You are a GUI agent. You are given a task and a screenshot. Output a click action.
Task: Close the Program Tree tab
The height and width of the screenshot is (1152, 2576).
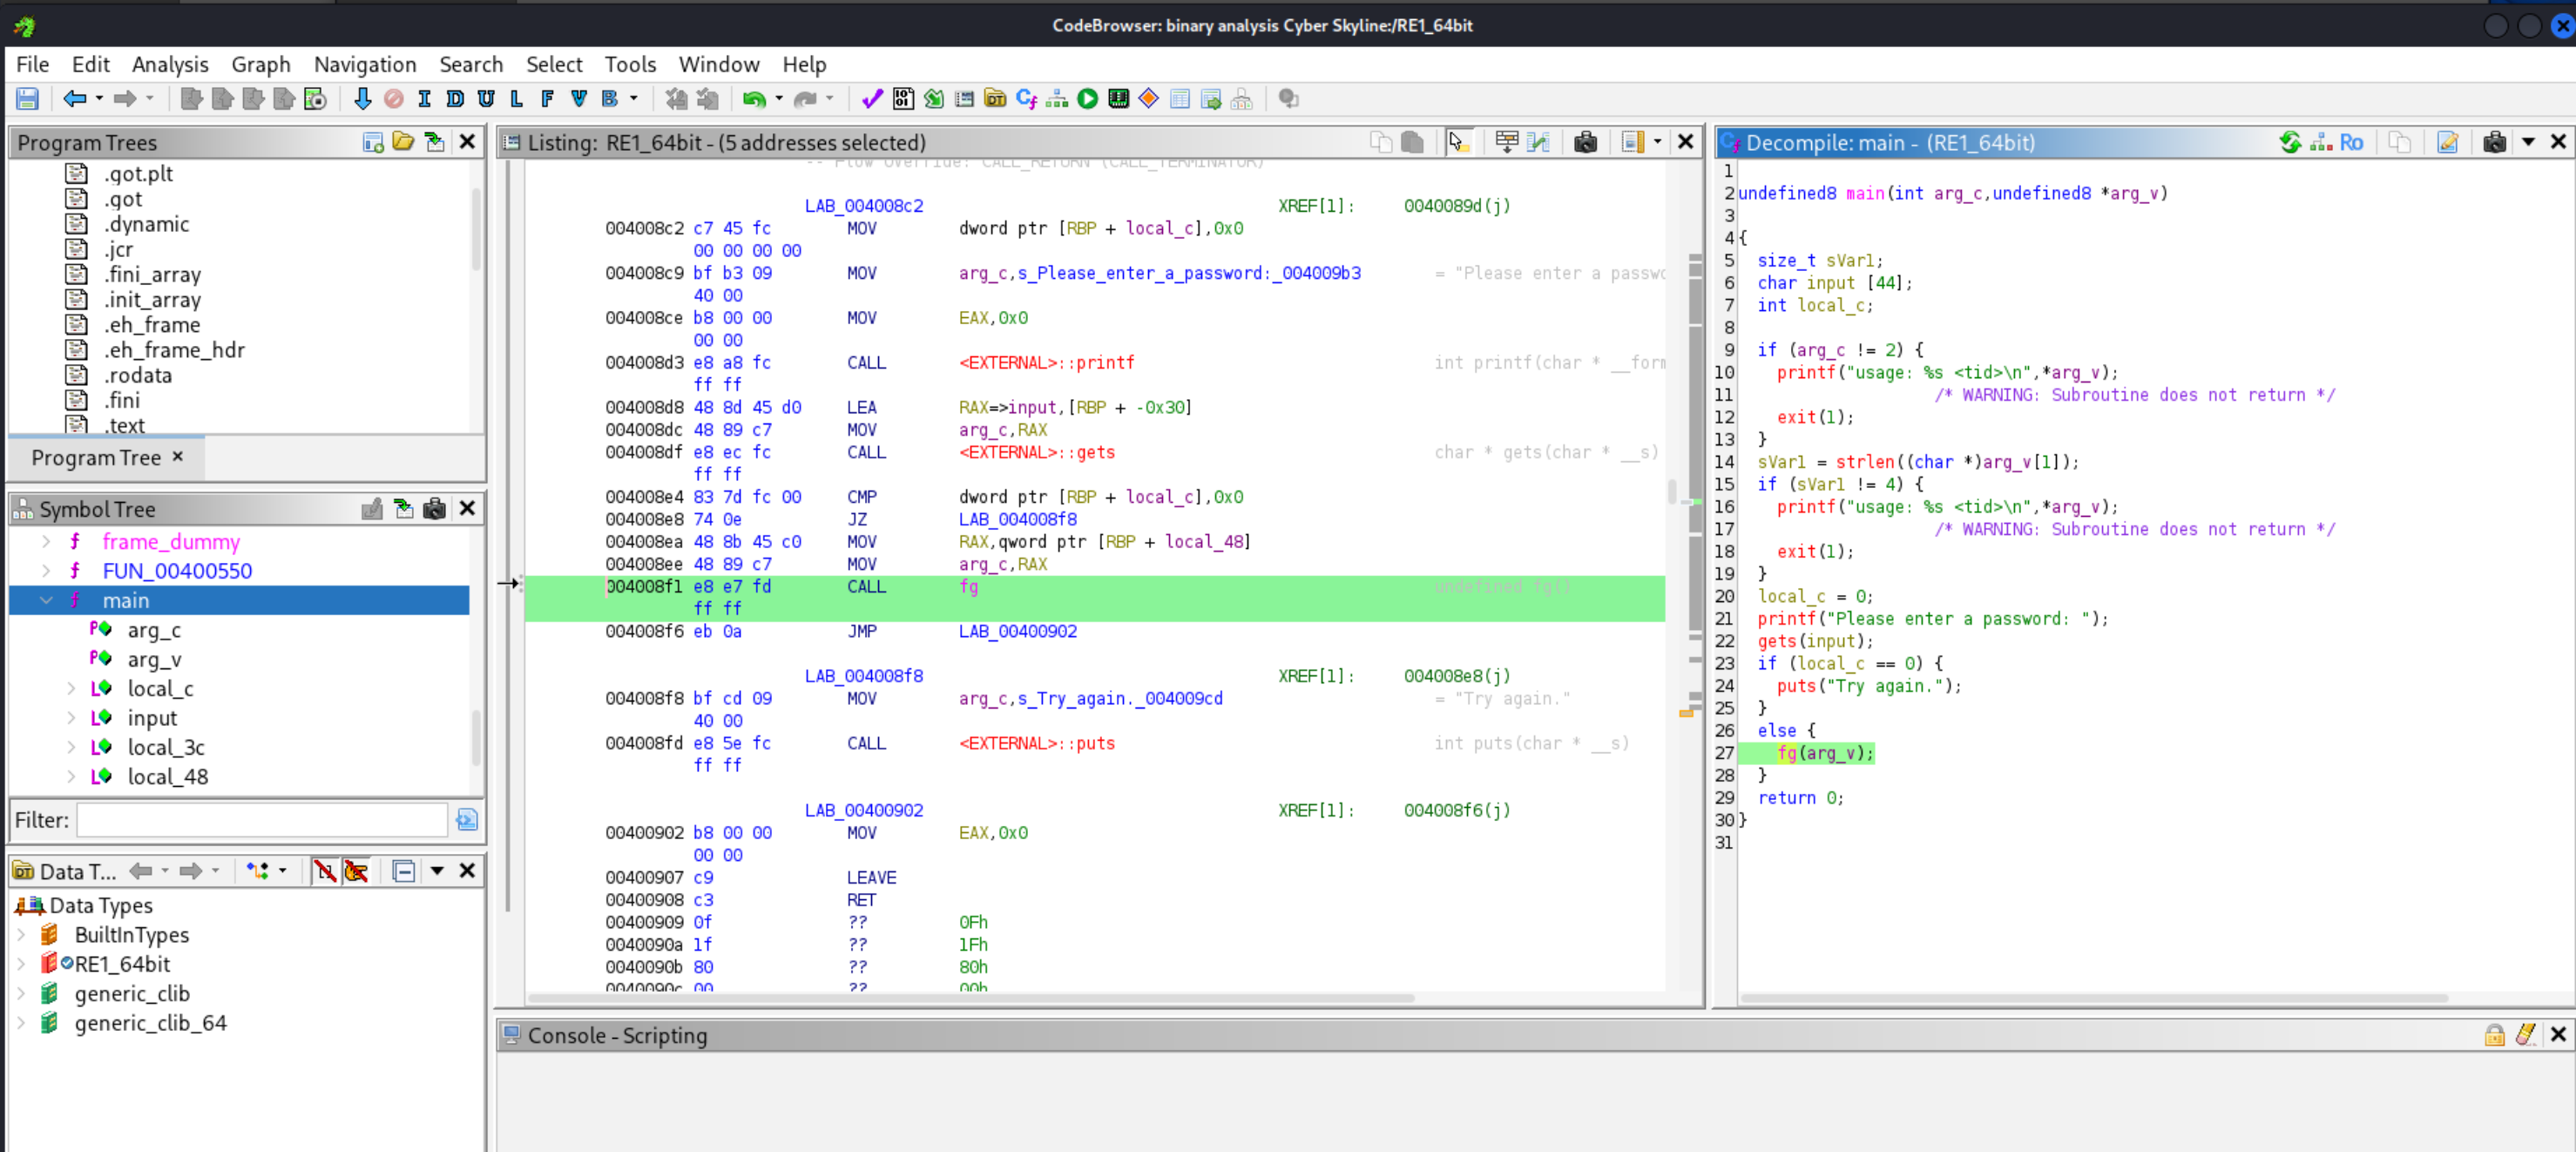click(177, 456)
